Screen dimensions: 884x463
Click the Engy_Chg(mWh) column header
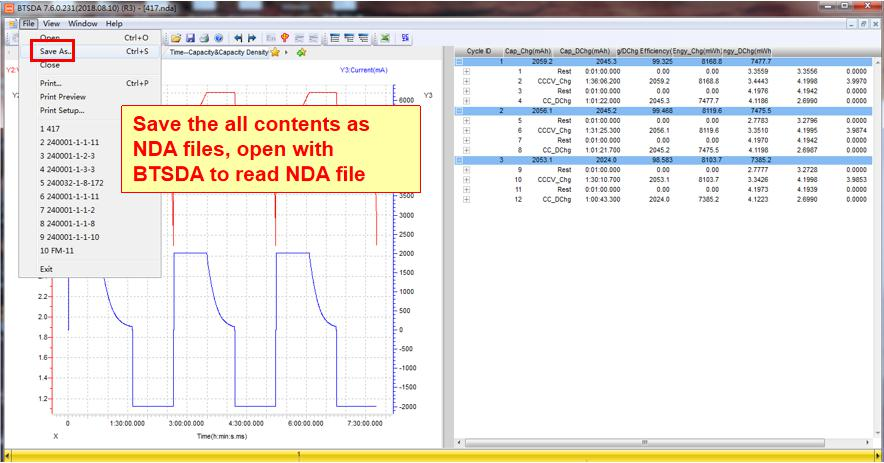[696, 51]
